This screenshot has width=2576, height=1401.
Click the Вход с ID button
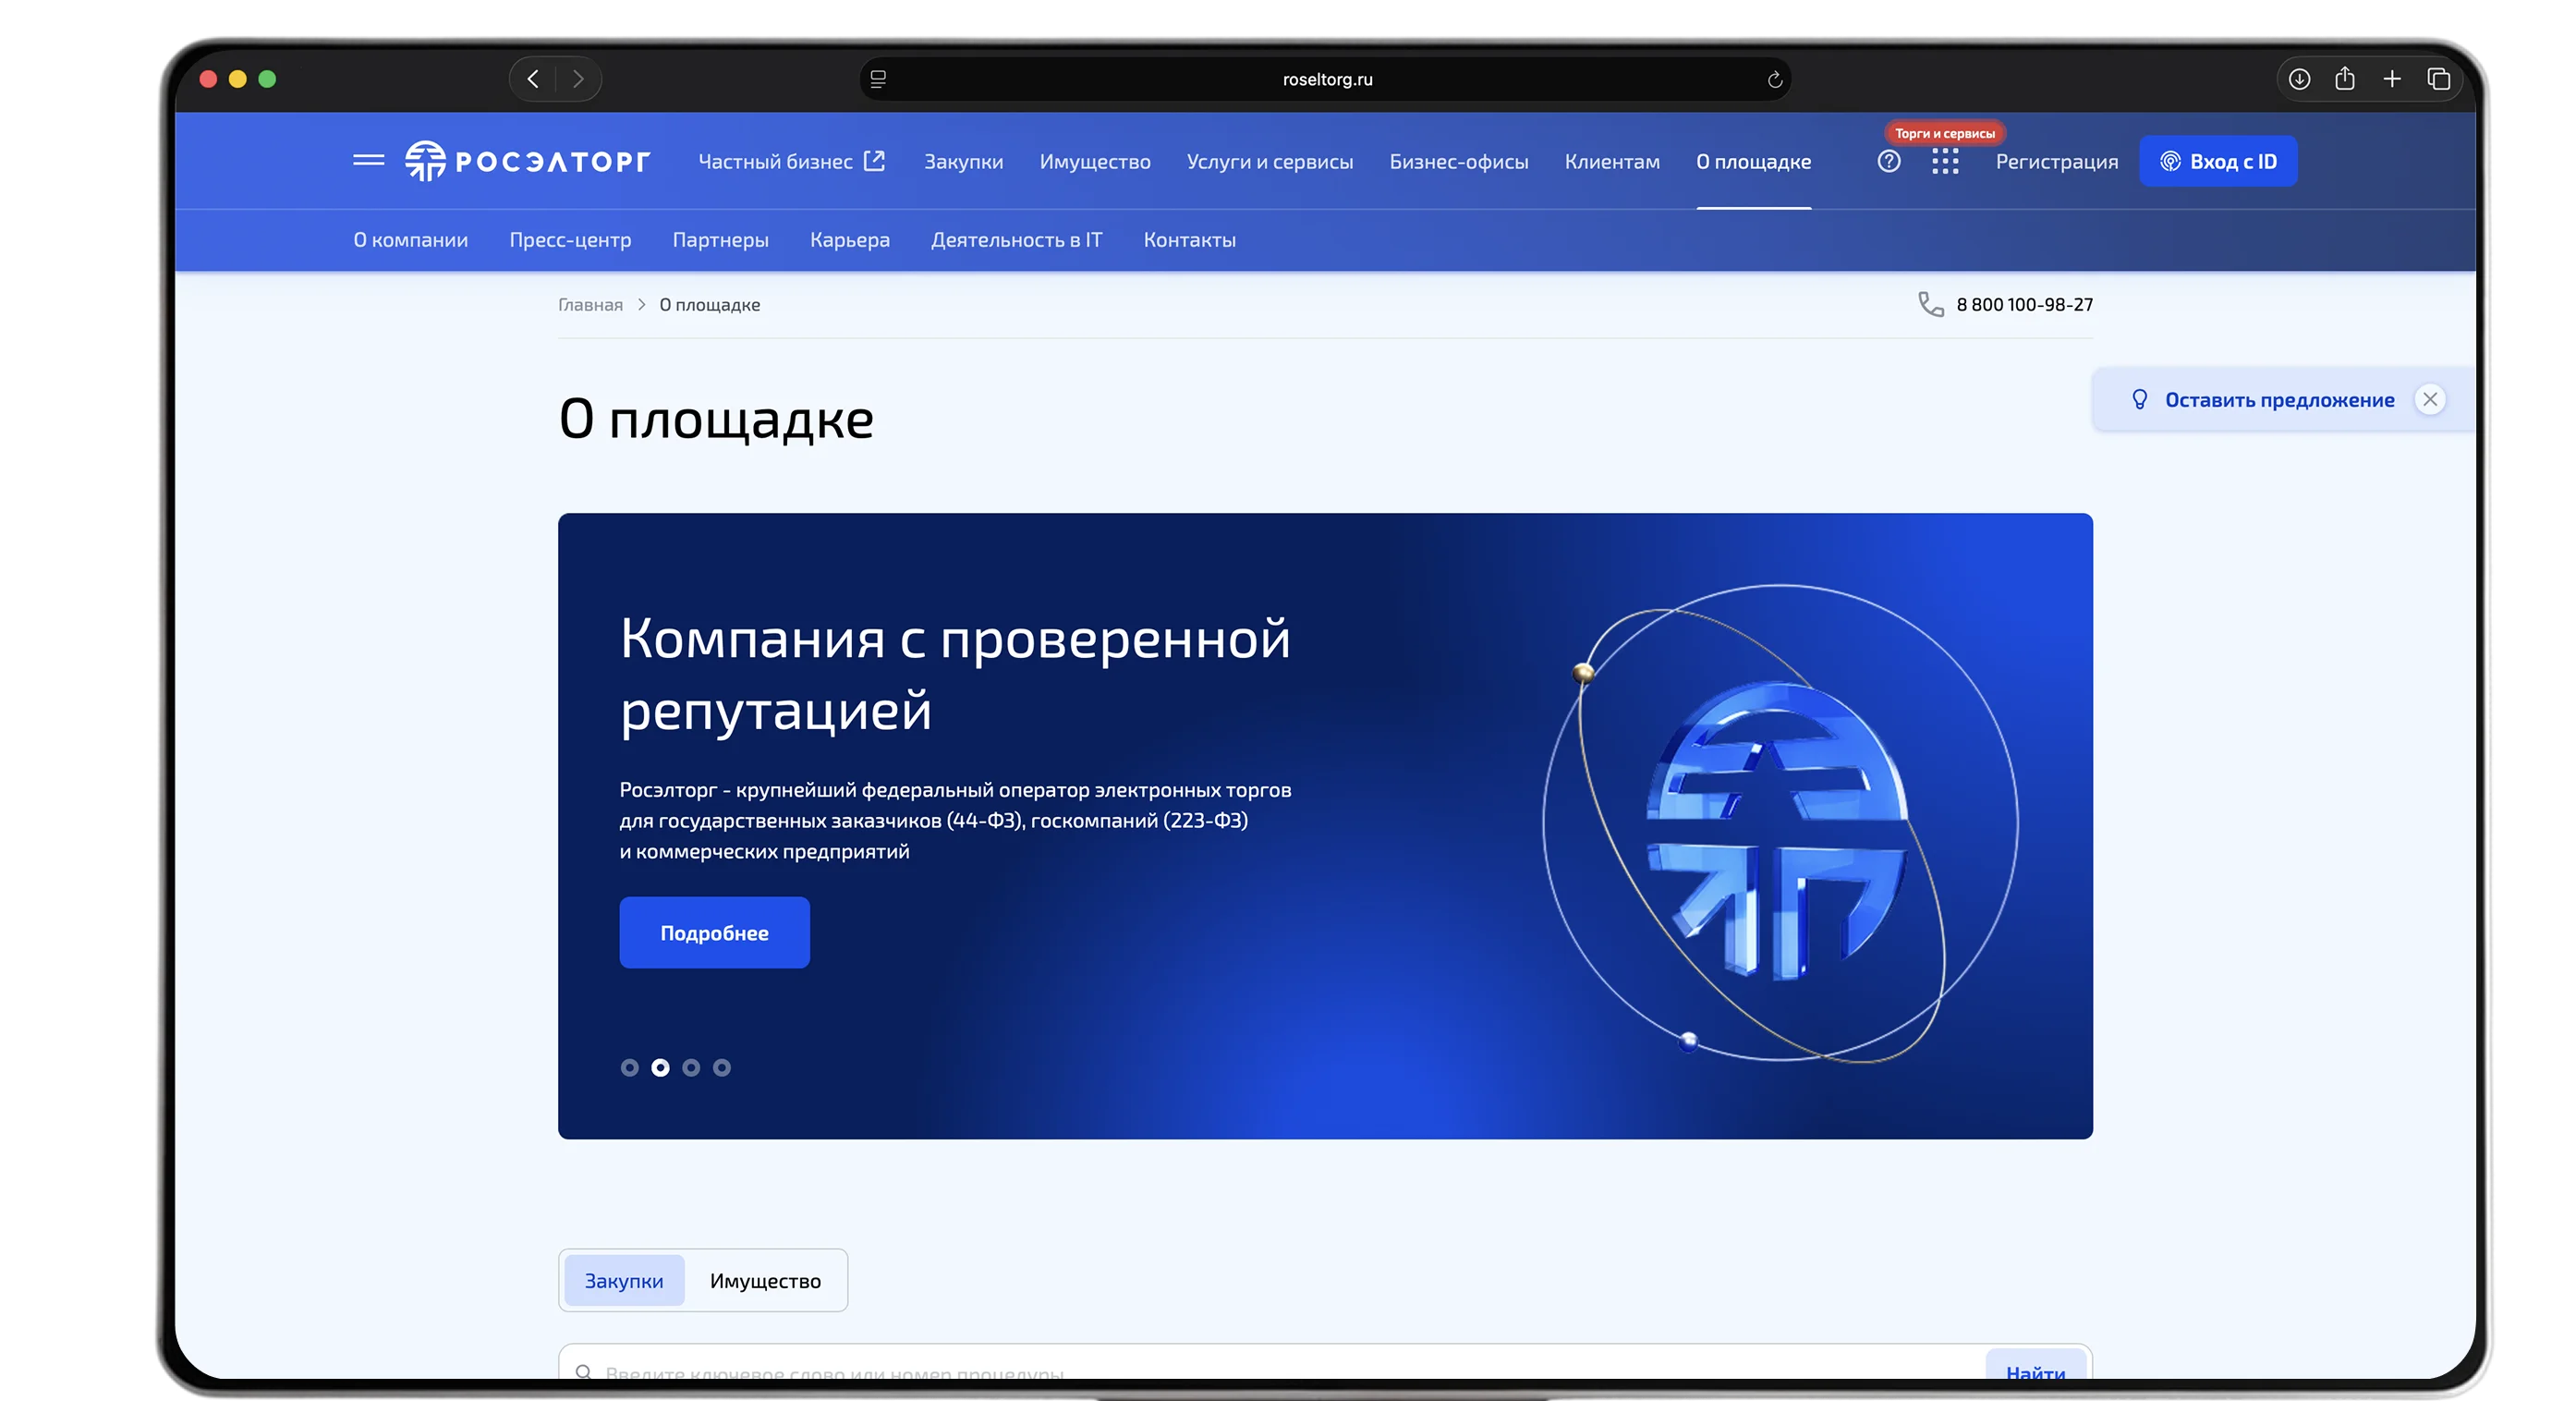[x=2217, y=161]
